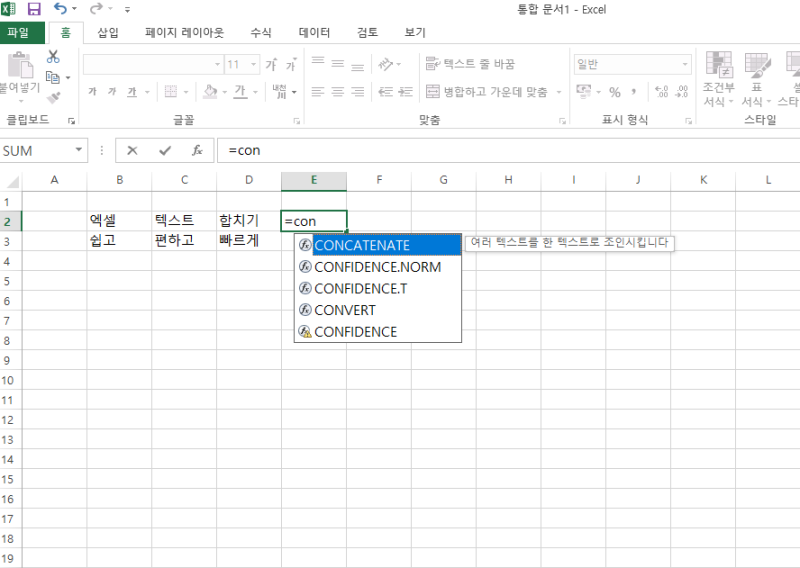
Task: Switch to the 수식 tab
Action: [x=261, y=33]
